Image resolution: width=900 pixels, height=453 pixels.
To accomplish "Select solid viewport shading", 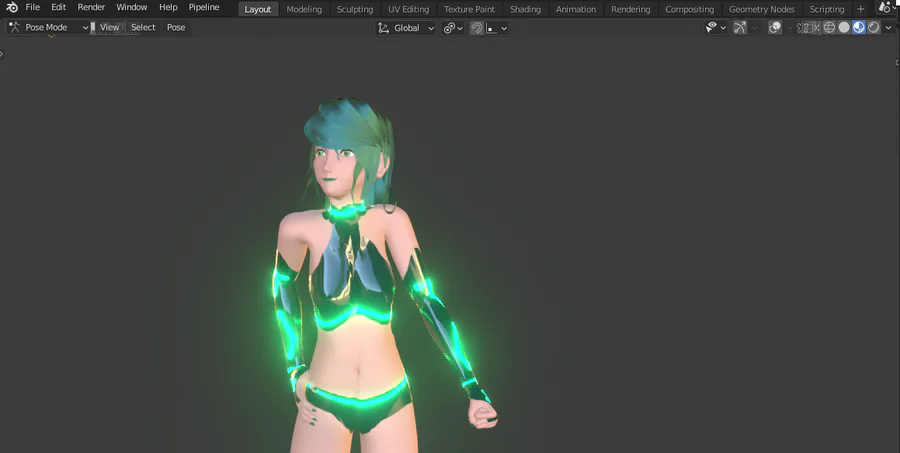I will coord(844,28).
